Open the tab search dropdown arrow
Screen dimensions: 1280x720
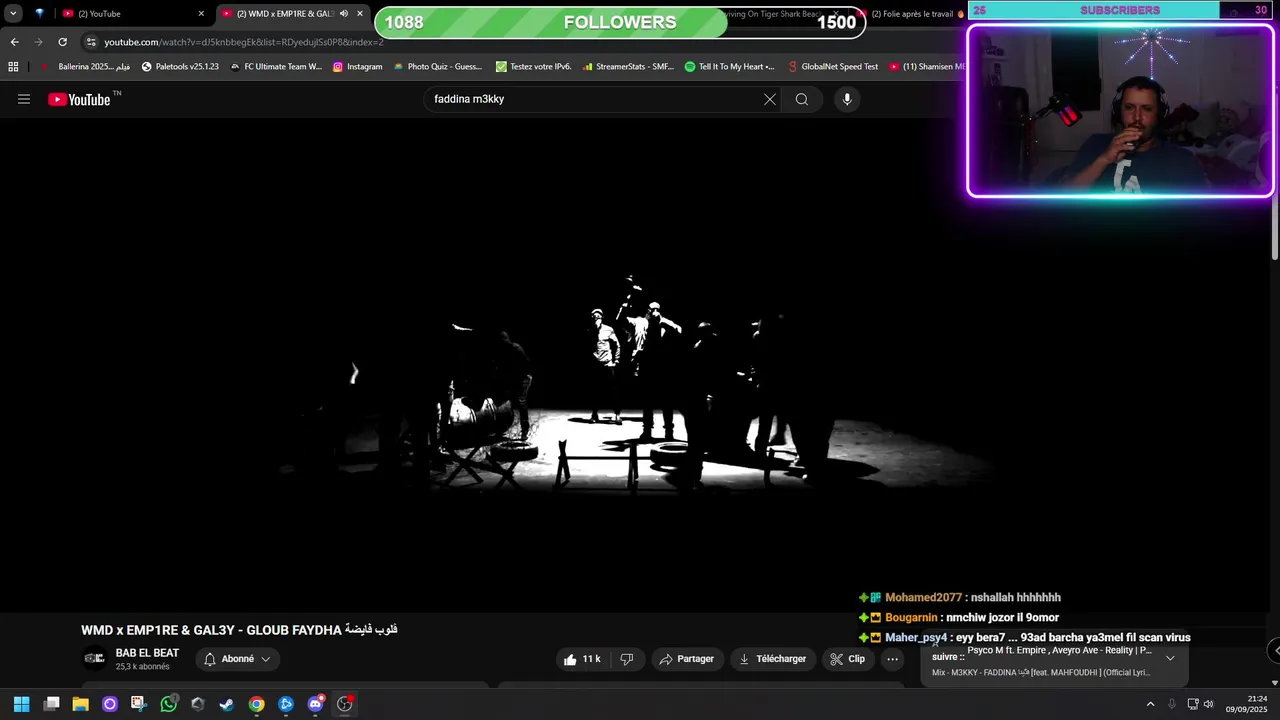click(x=13, y=14)
